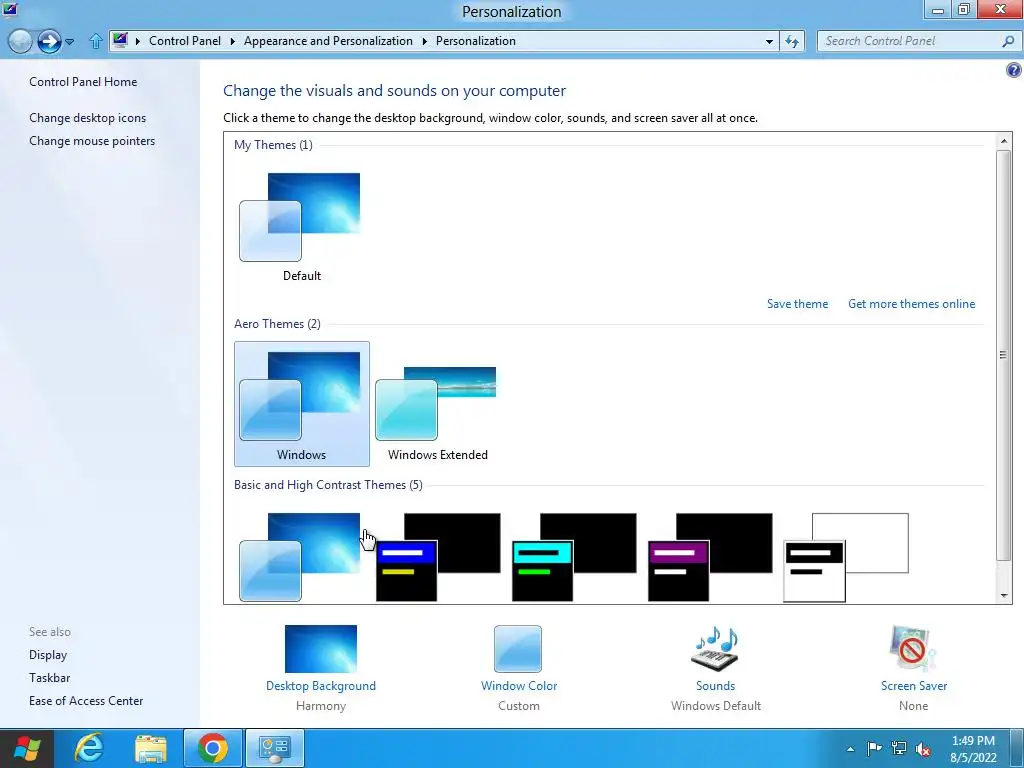Open Change desktop icons link
The image size is (1024, 768).
88,118
